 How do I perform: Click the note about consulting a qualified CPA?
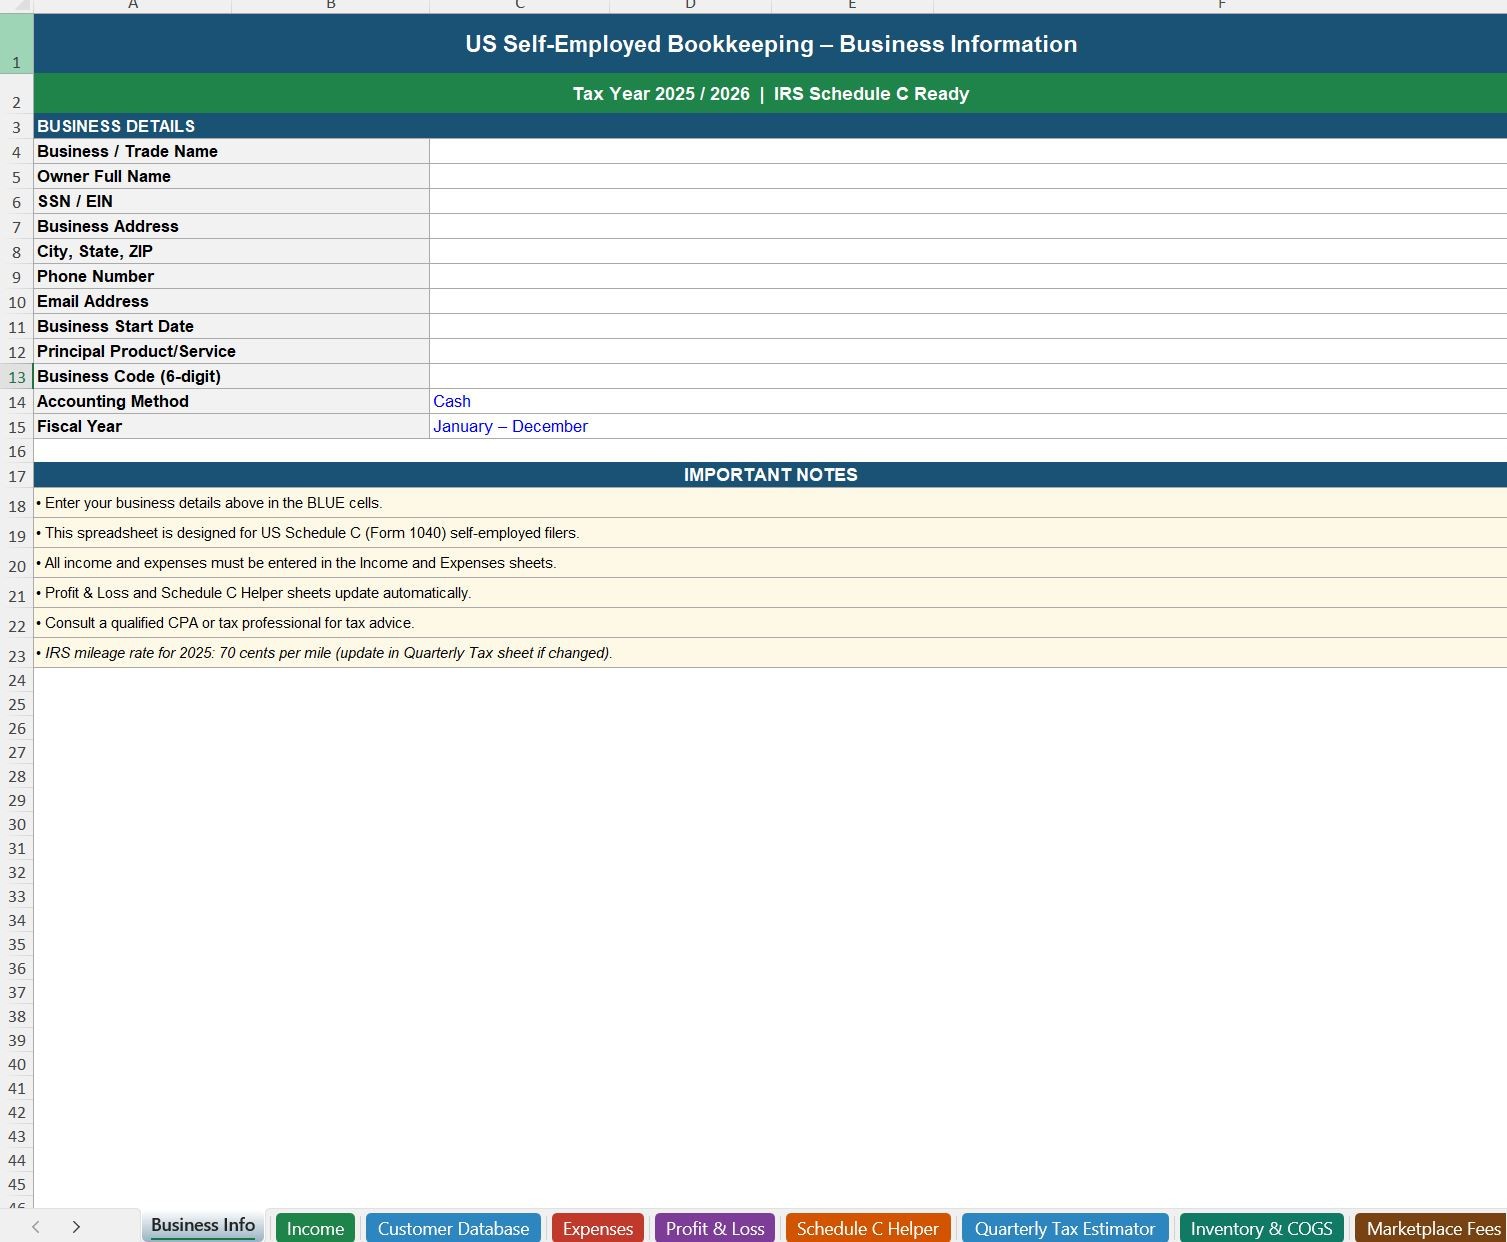point(770,623)
